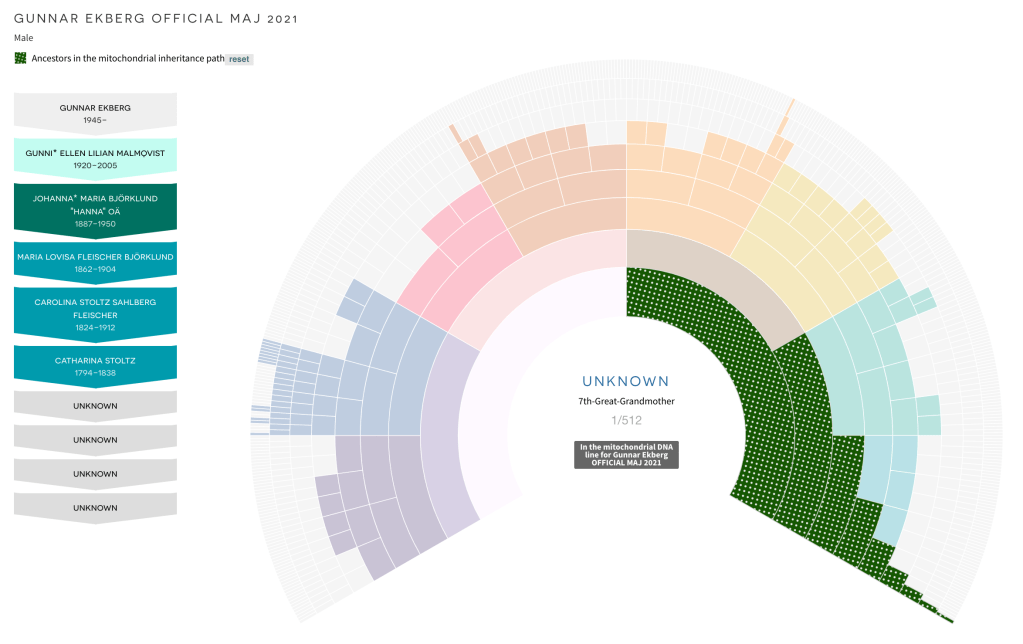The width and height of the screenshot is (1023, 644).
Task: Select Gunnar Ekberg 1945 in lineage list
Action: [x=95, y=113]
